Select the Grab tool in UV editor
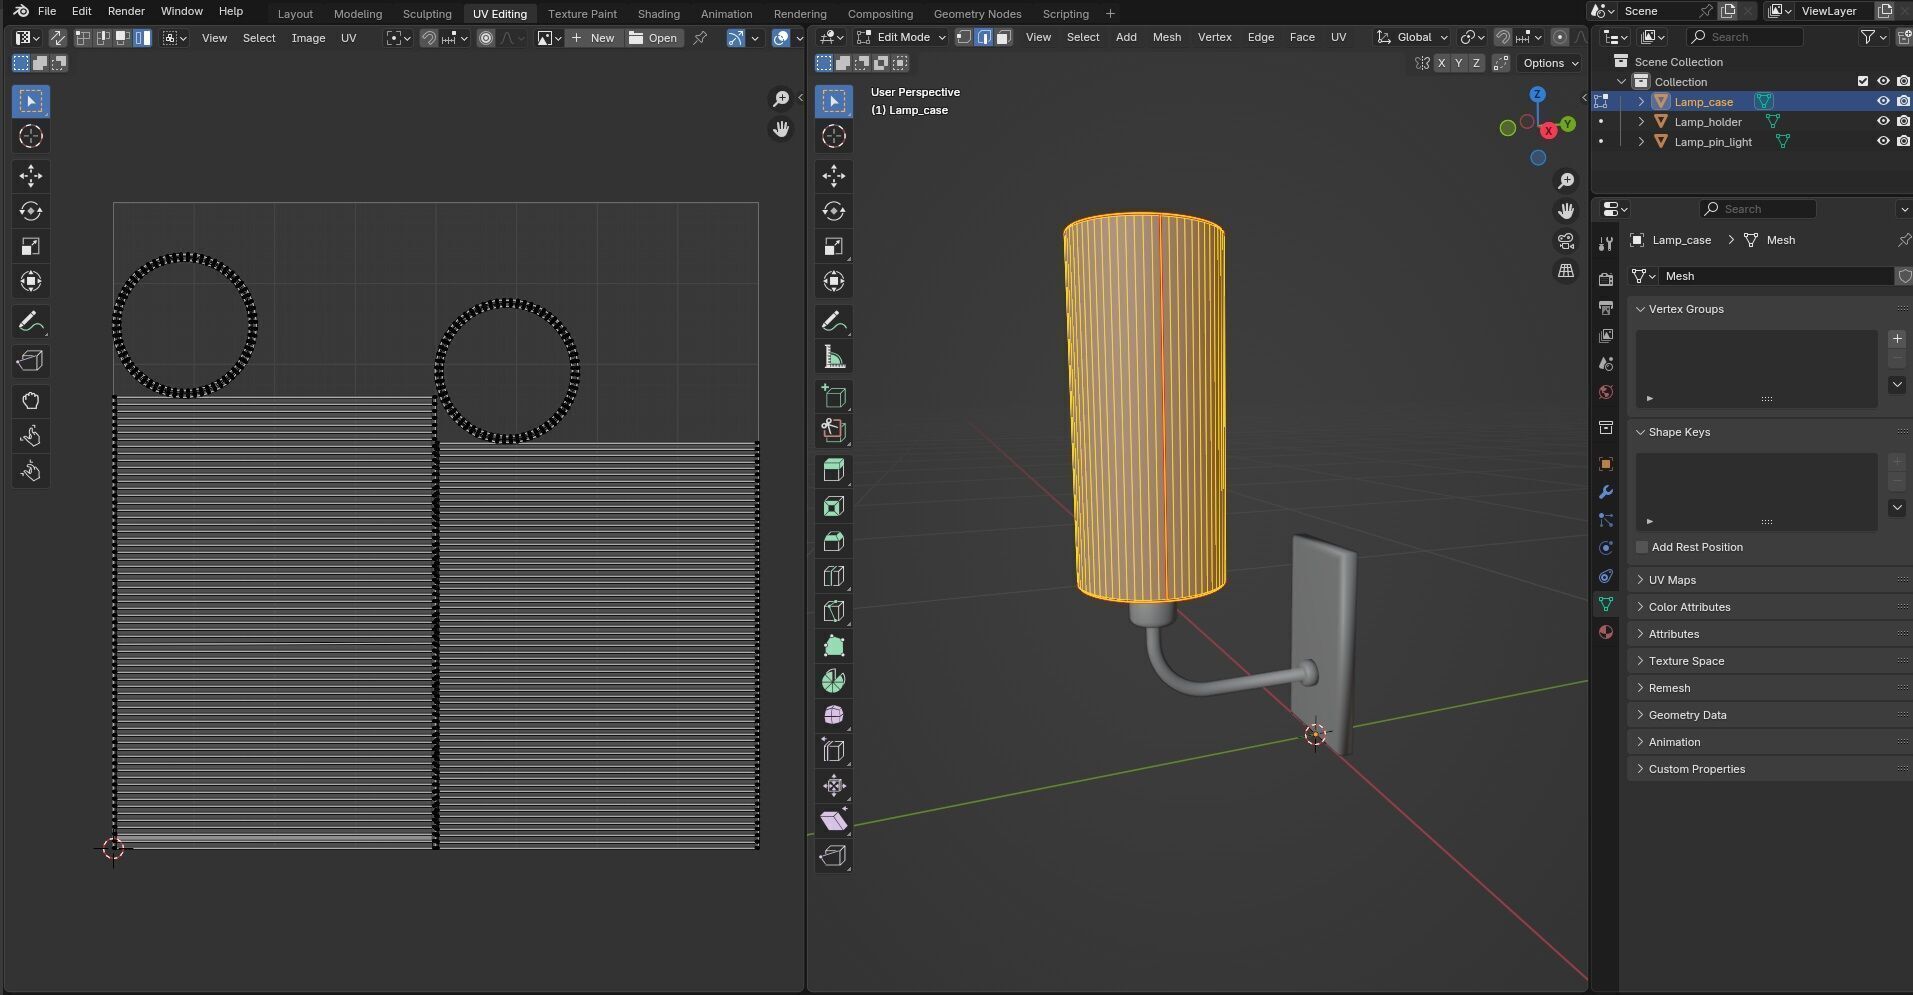This screenshot has height=995, width=1913. click(31, 401)
